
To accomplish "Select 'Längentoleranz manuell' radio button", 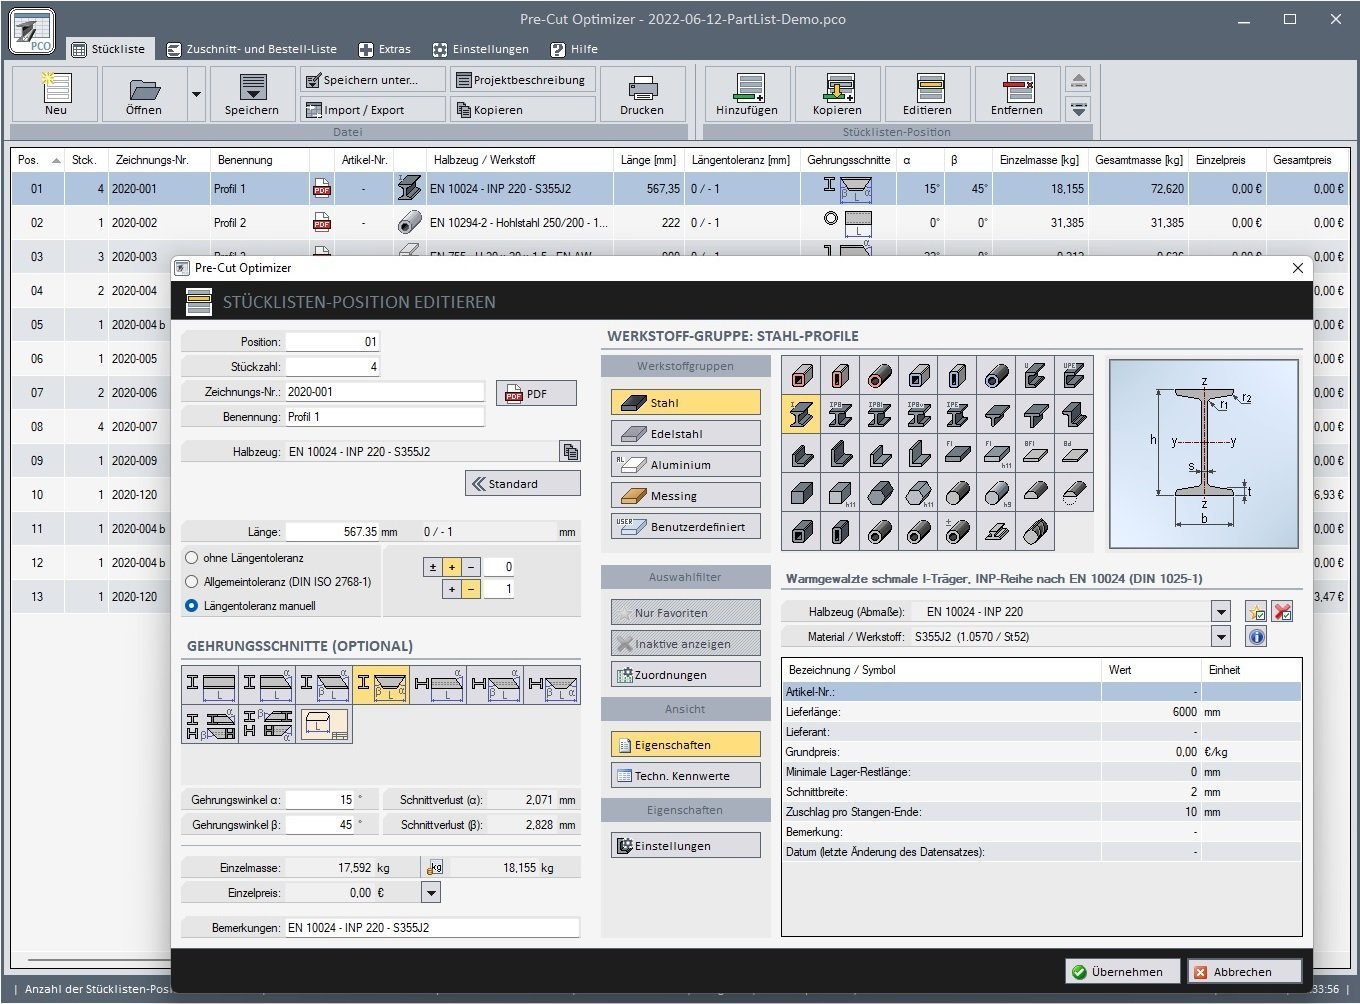I will coord(192,606).
